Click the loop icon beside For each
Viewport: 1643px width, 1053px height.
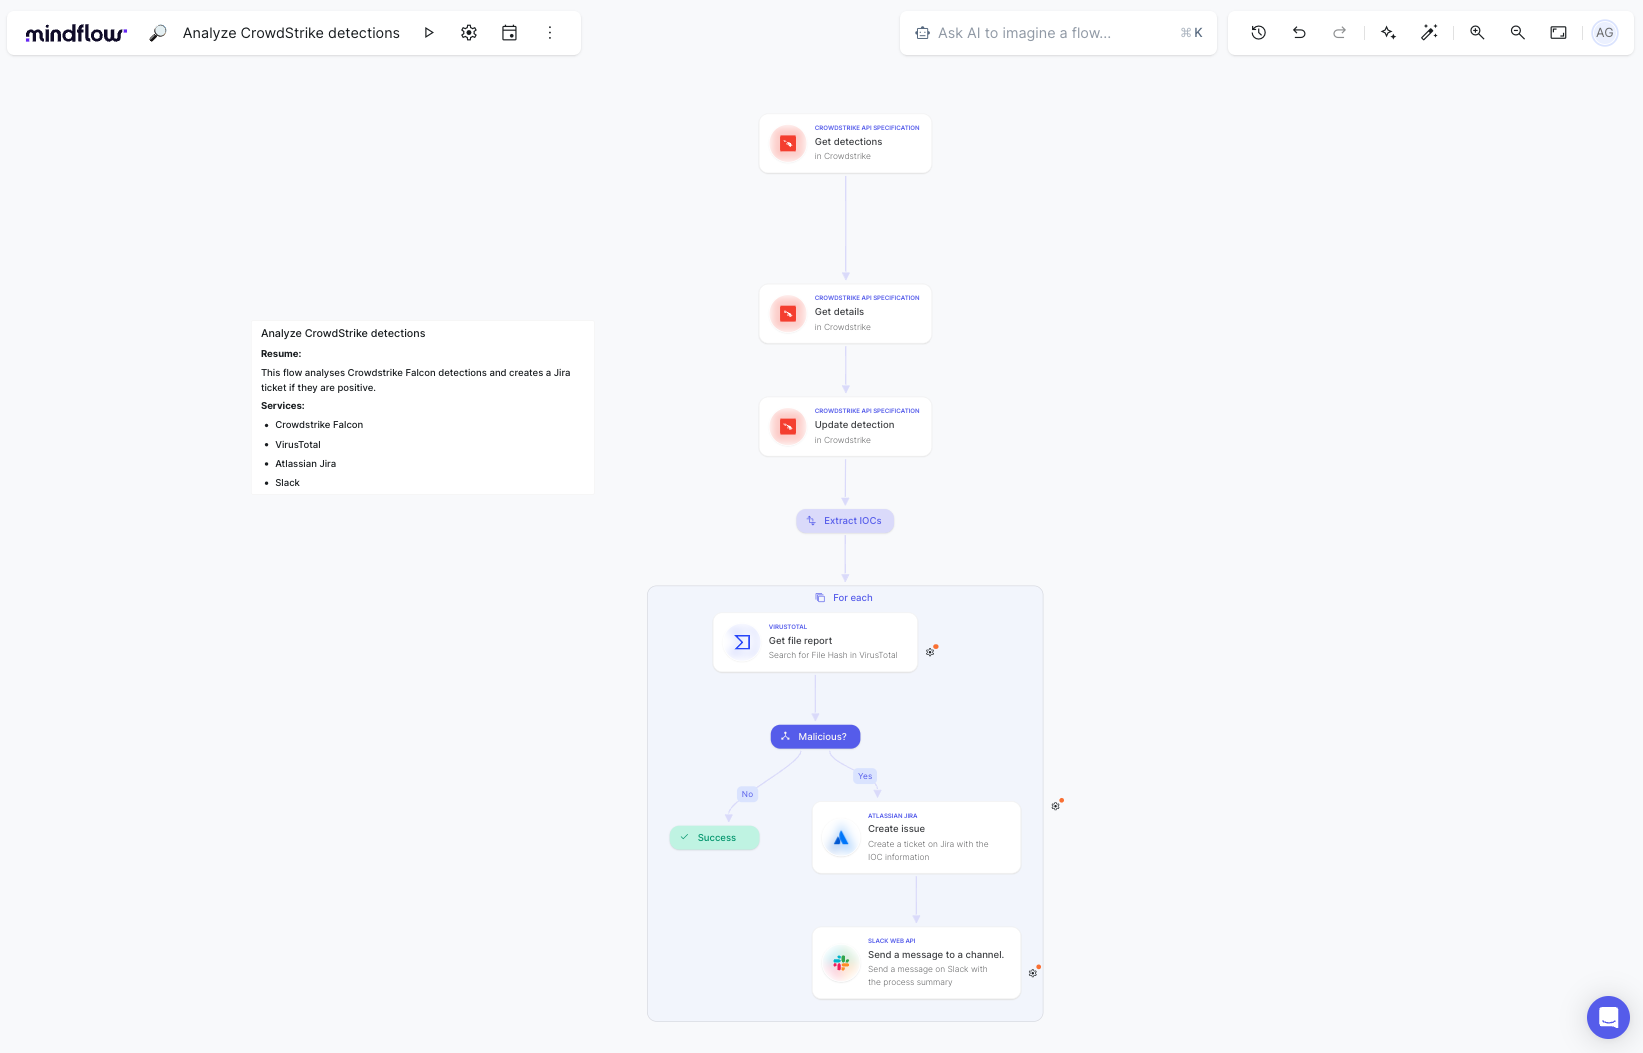pyautogui.click(x=820, y=598)
